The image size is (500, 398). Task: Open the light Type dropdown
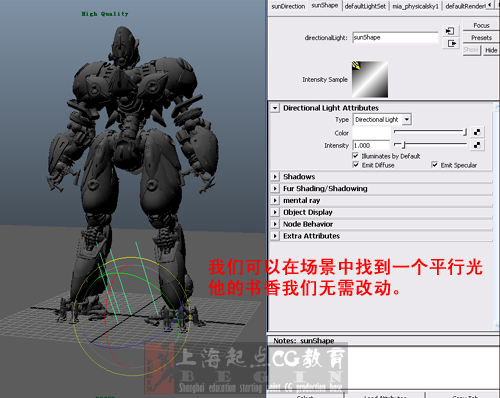382,119
